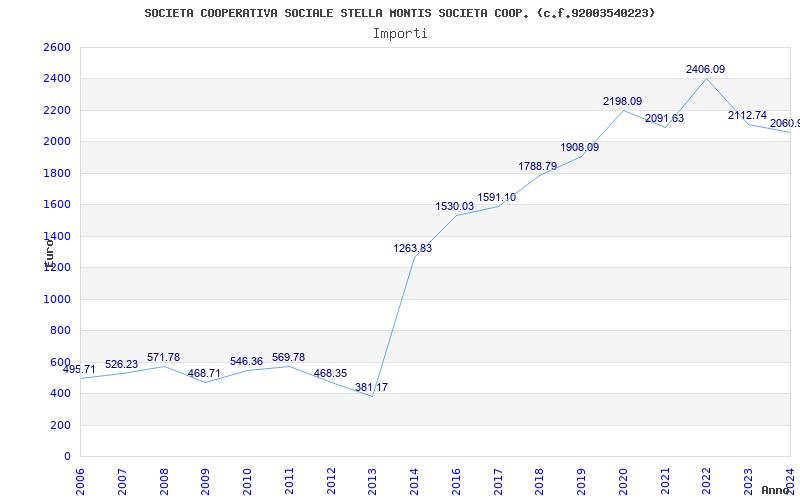Click the x-axis year 2006
The height and width of the screenshot is (500, 800).
(x=80, y=482)
